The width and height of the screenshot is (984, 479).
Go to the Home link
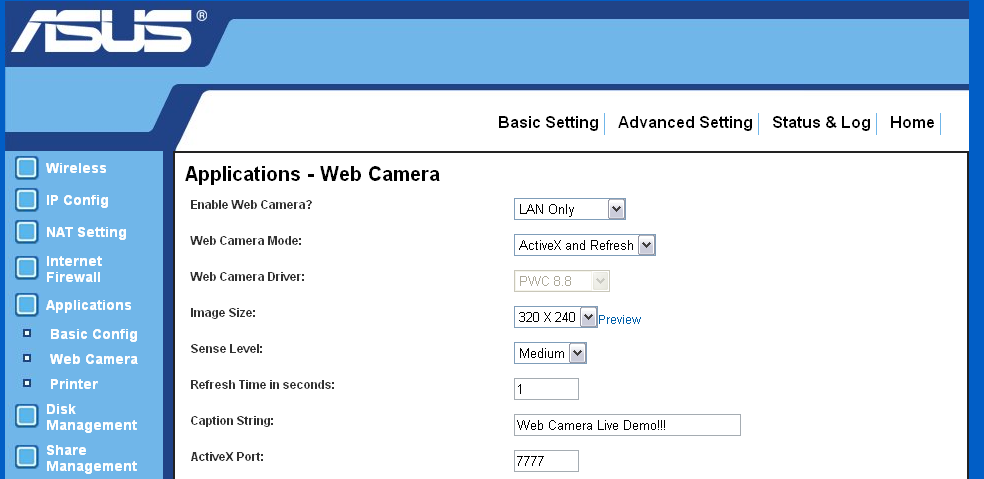pos(912,123)
